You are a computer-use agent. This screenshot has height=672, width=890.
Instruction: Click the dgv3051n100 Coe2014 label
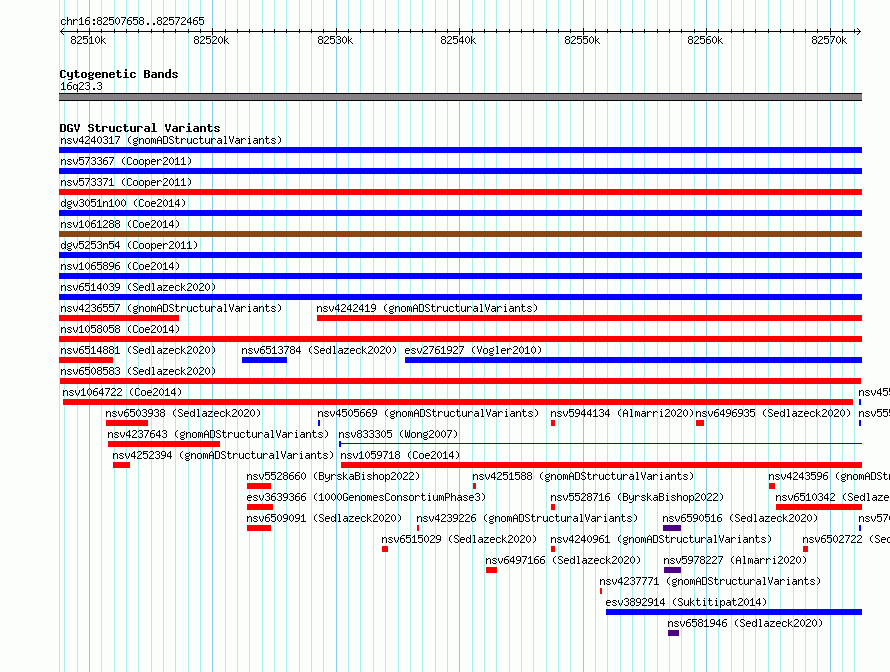123,203
